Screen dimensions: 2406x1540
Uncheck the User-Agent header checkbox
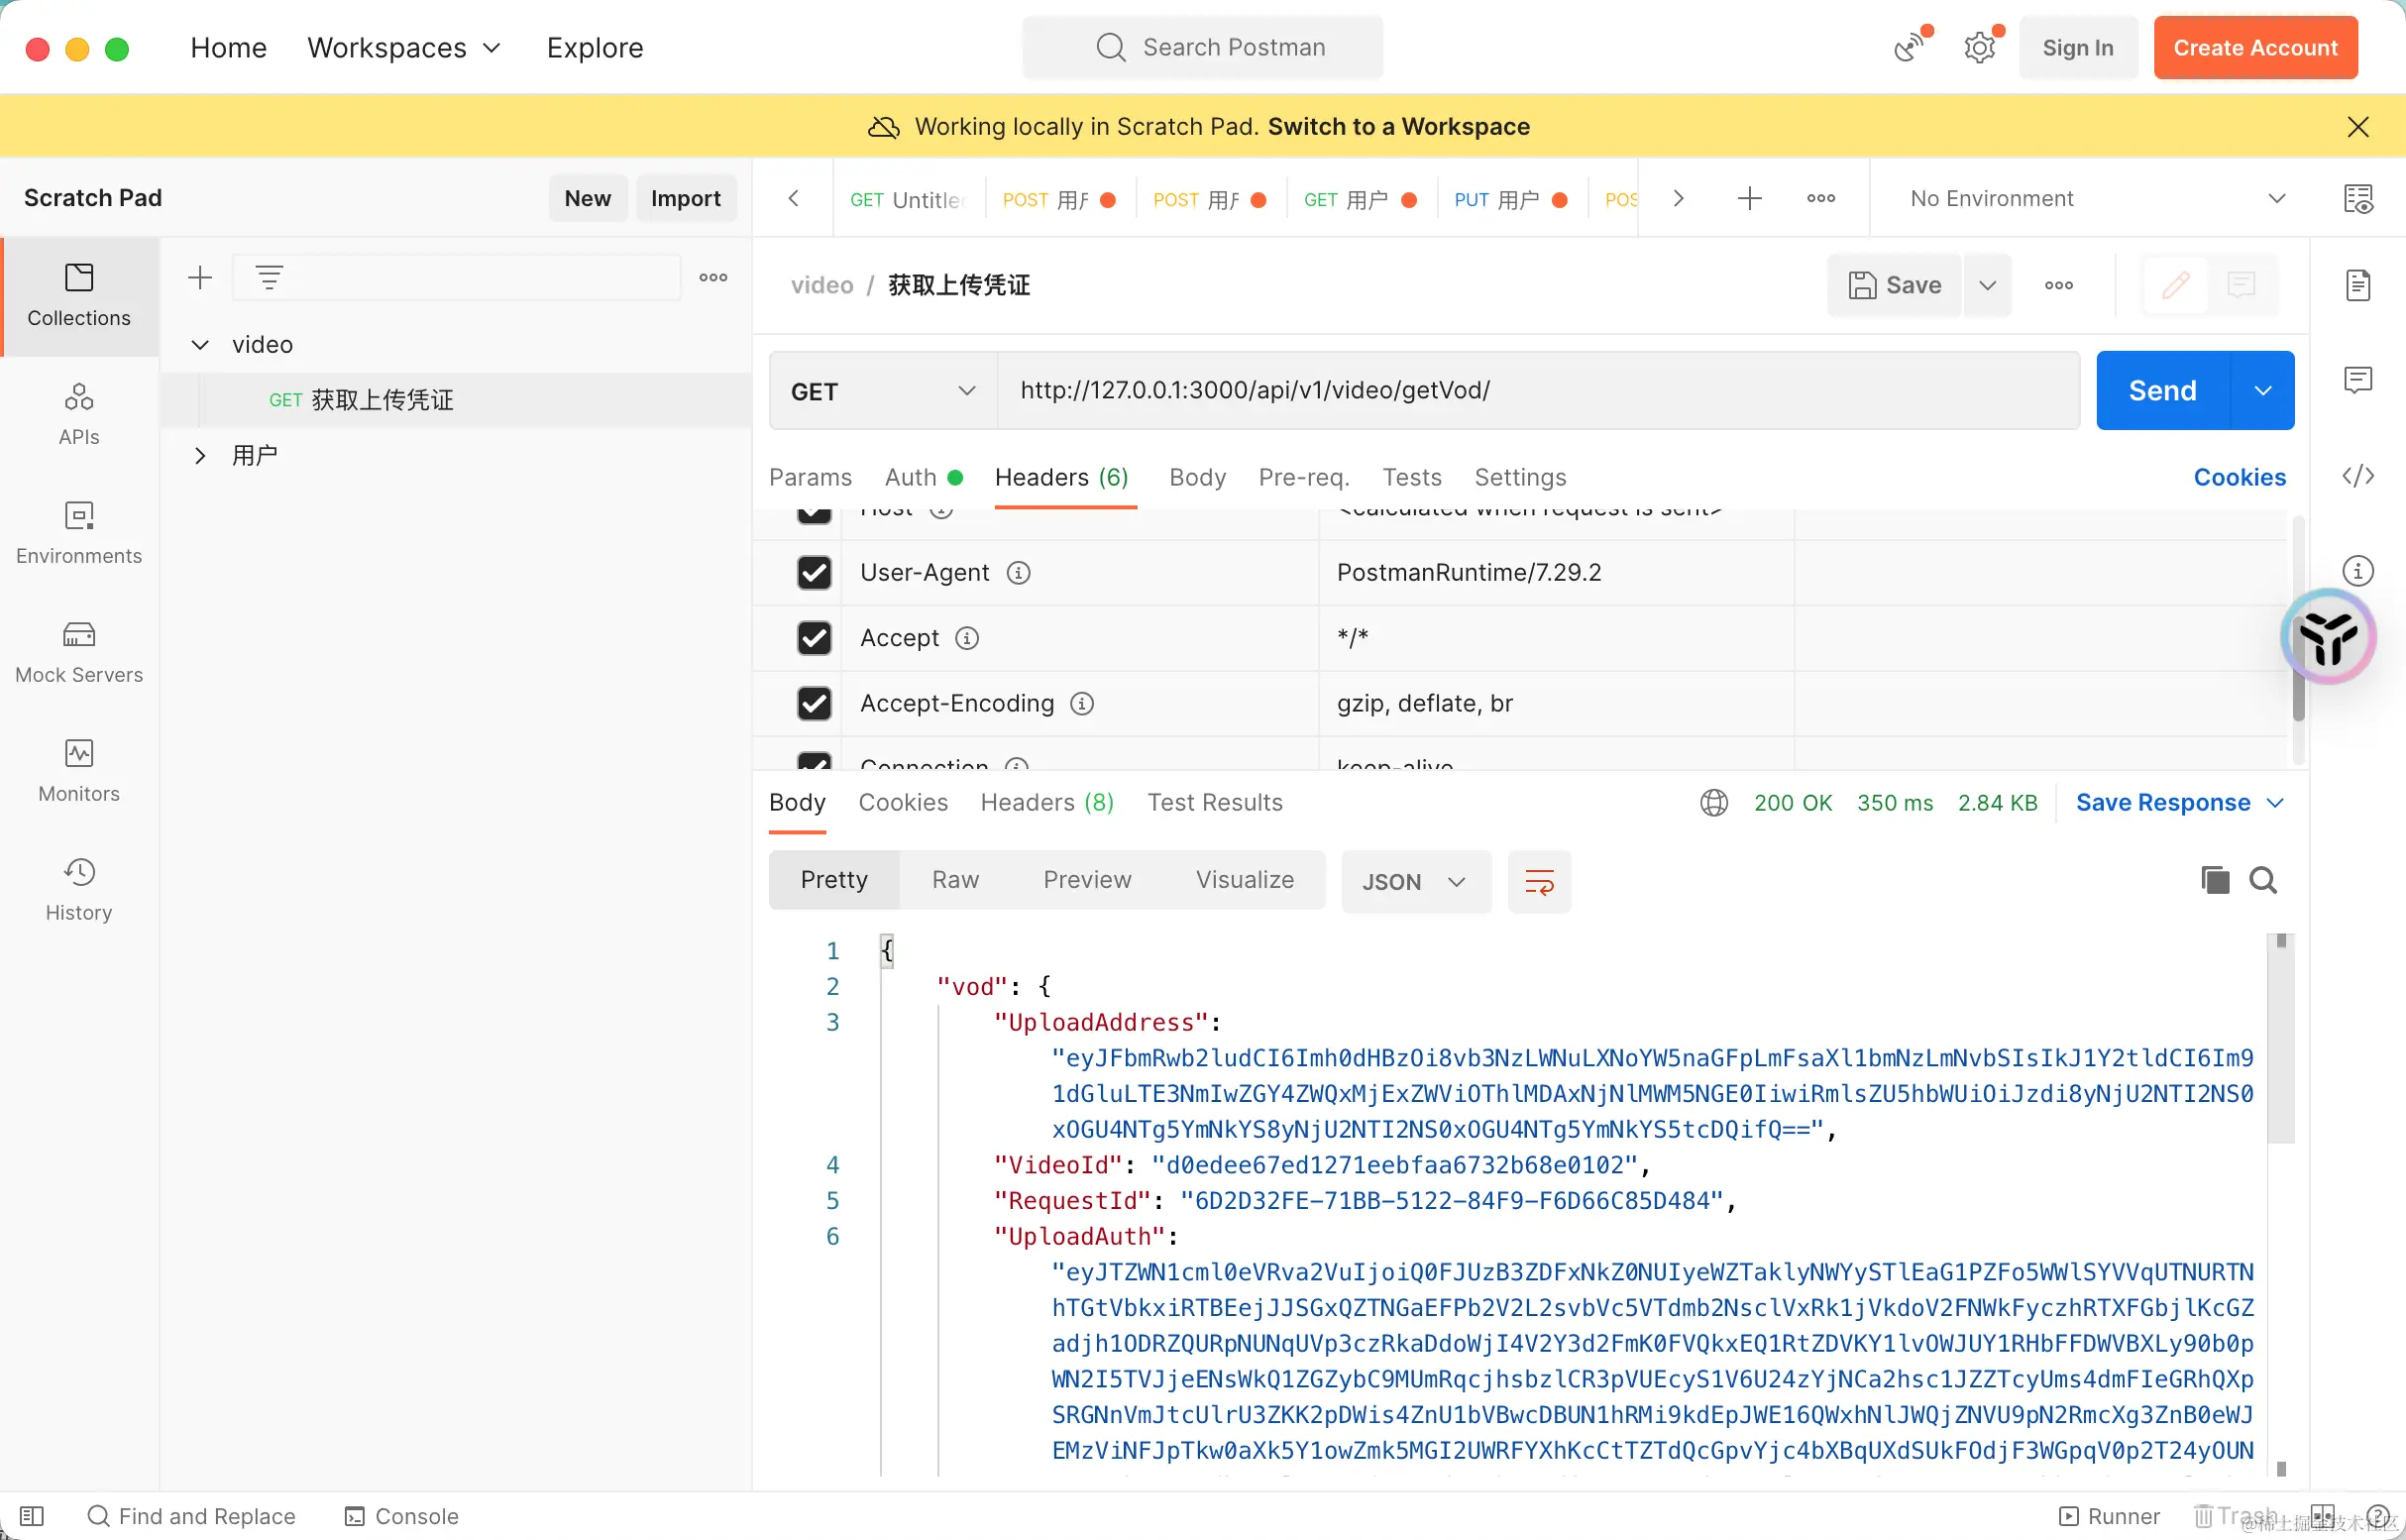point(814,572)
